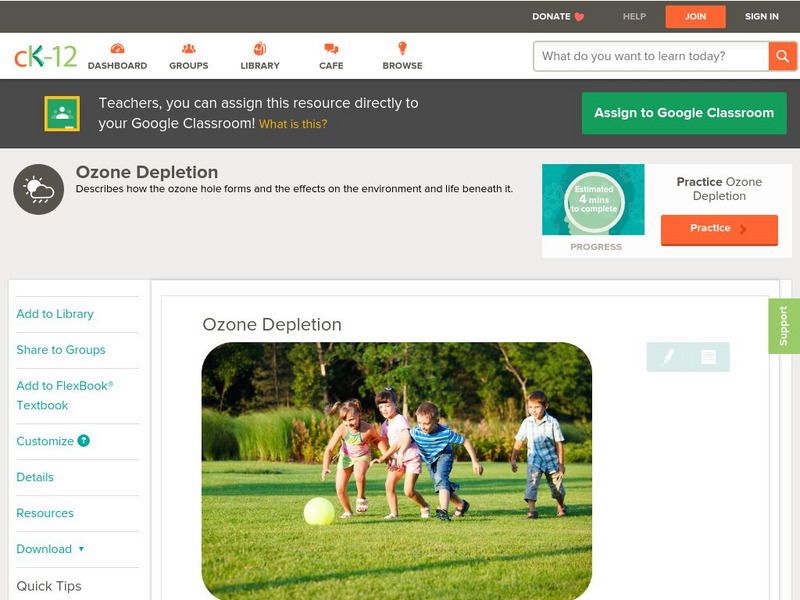
Task: Click the LIBRARY menu label
Action: 260,65
